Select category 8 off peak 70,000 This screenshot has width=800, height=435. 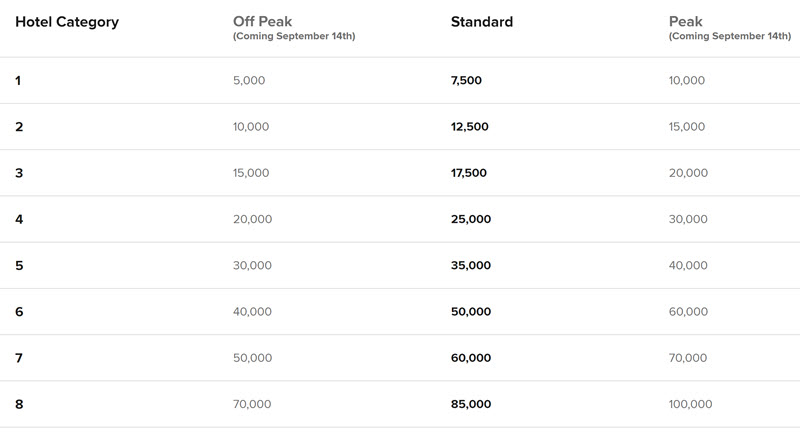(x=252, y=404)
